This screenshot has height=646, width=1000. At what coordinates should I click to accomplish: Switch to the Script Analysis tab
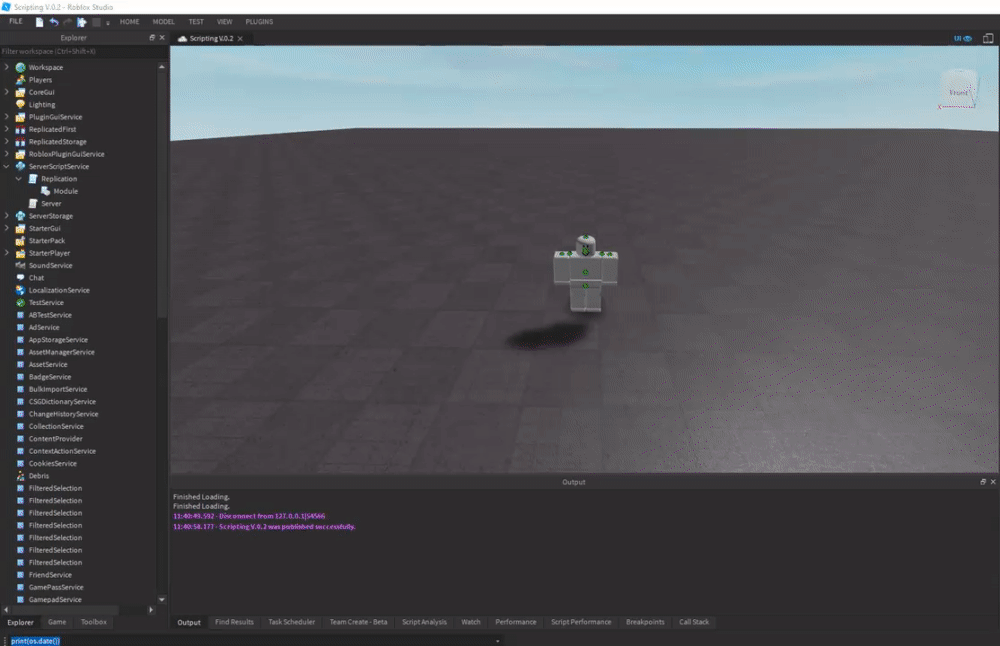(x=424, y=622)
